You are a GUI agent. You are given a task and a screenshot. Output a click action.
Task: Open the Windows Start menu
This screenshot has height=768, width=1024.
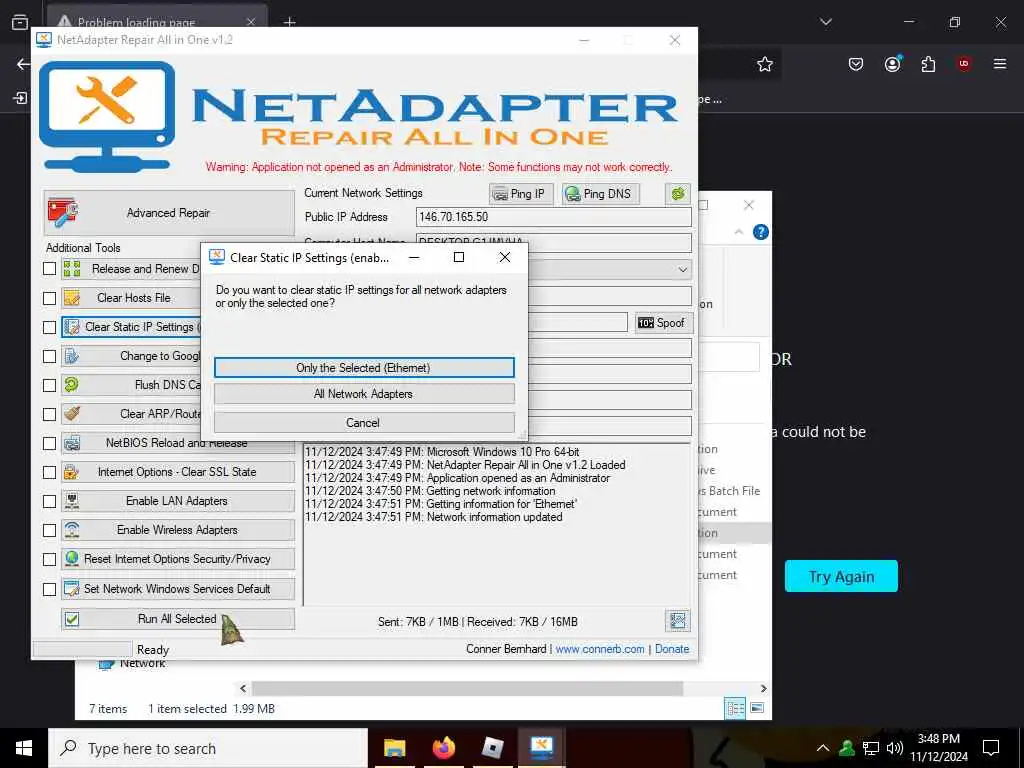(24, 748)
